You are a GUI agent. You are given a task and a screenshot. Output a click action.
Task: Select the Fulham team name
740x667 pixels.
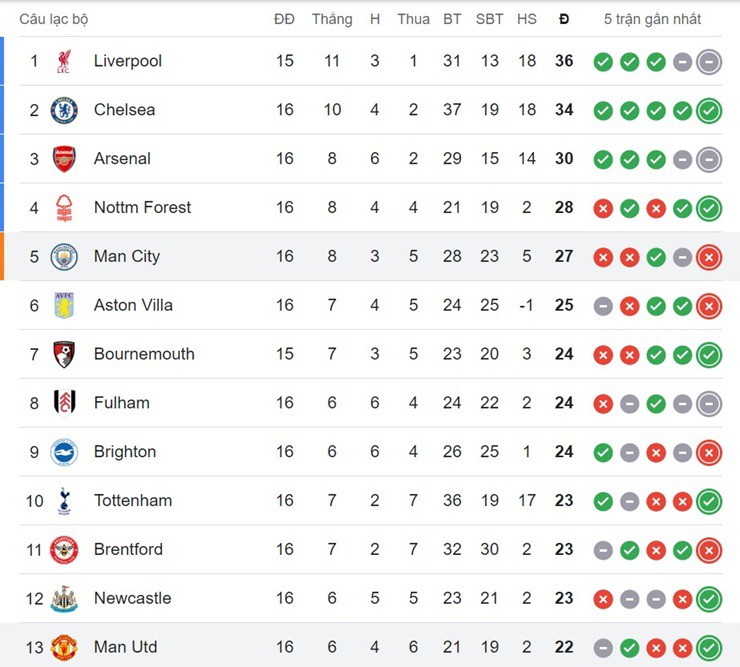click(x=122, y=403)
